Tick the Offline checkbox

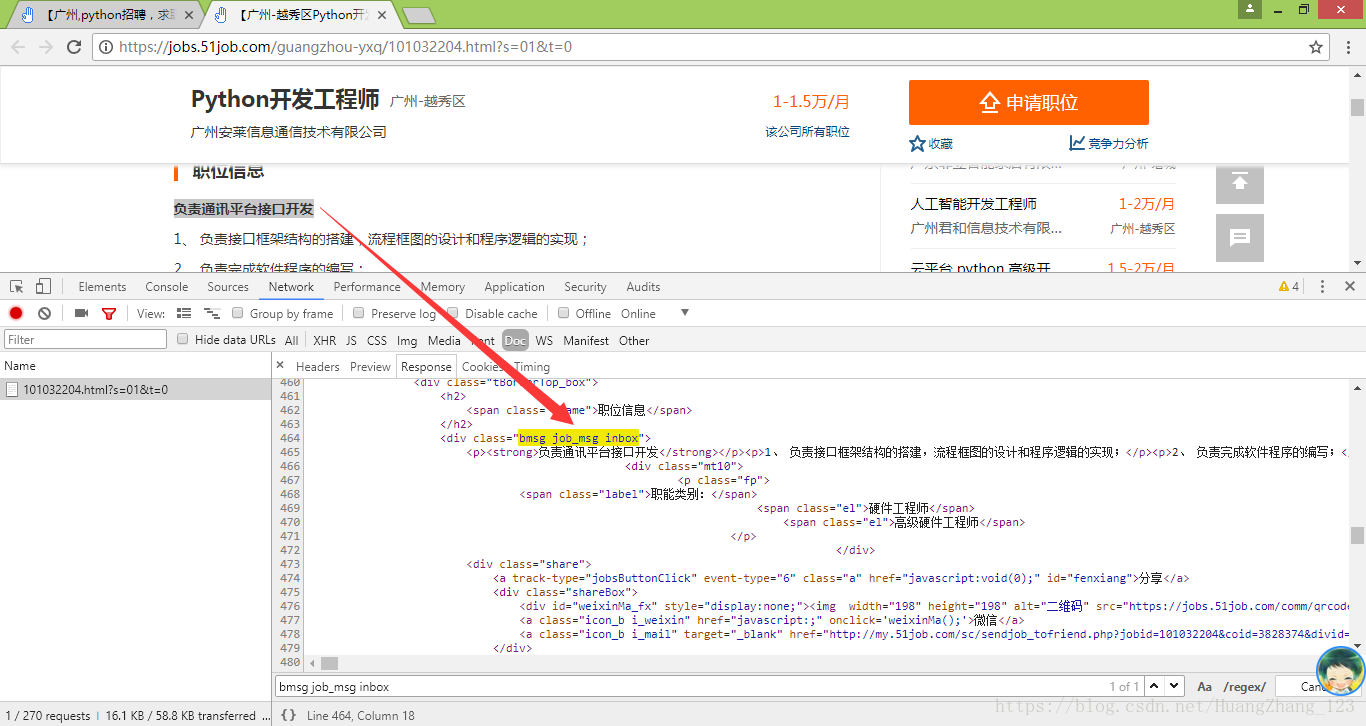pos(564,313)
